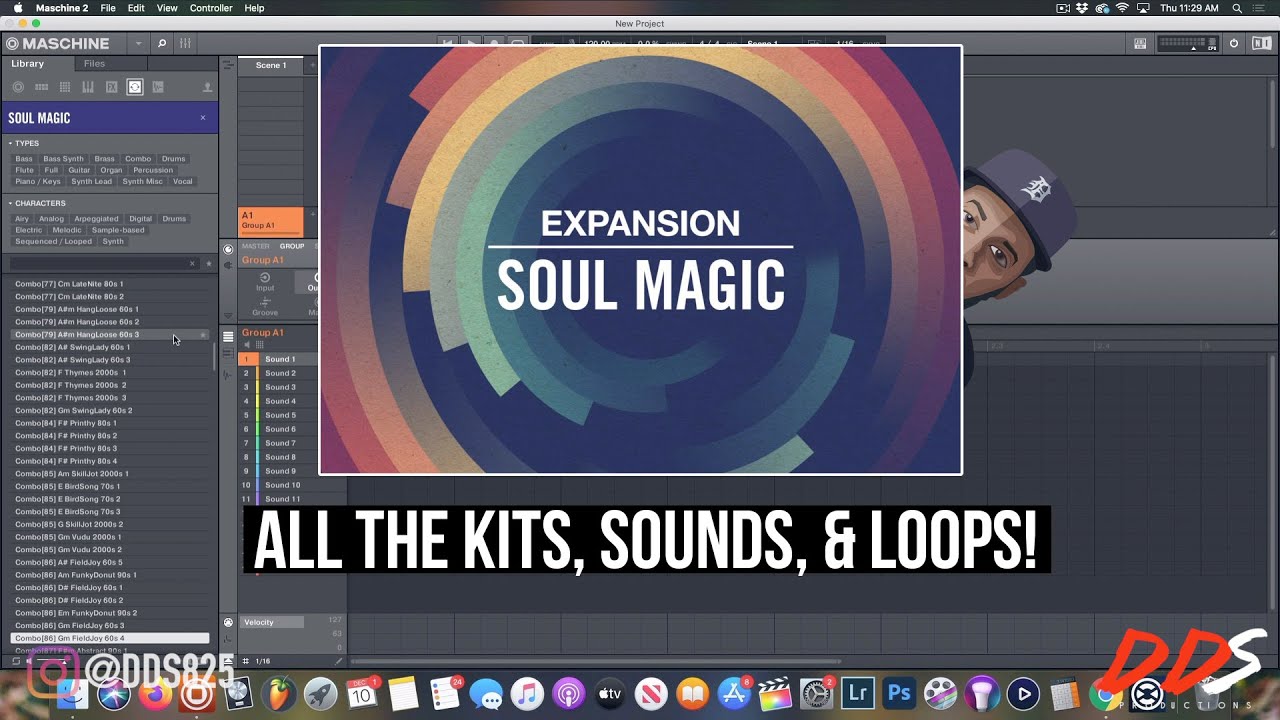Select Combo[79] A#m HangLoose 60s 3

point(110,334)
